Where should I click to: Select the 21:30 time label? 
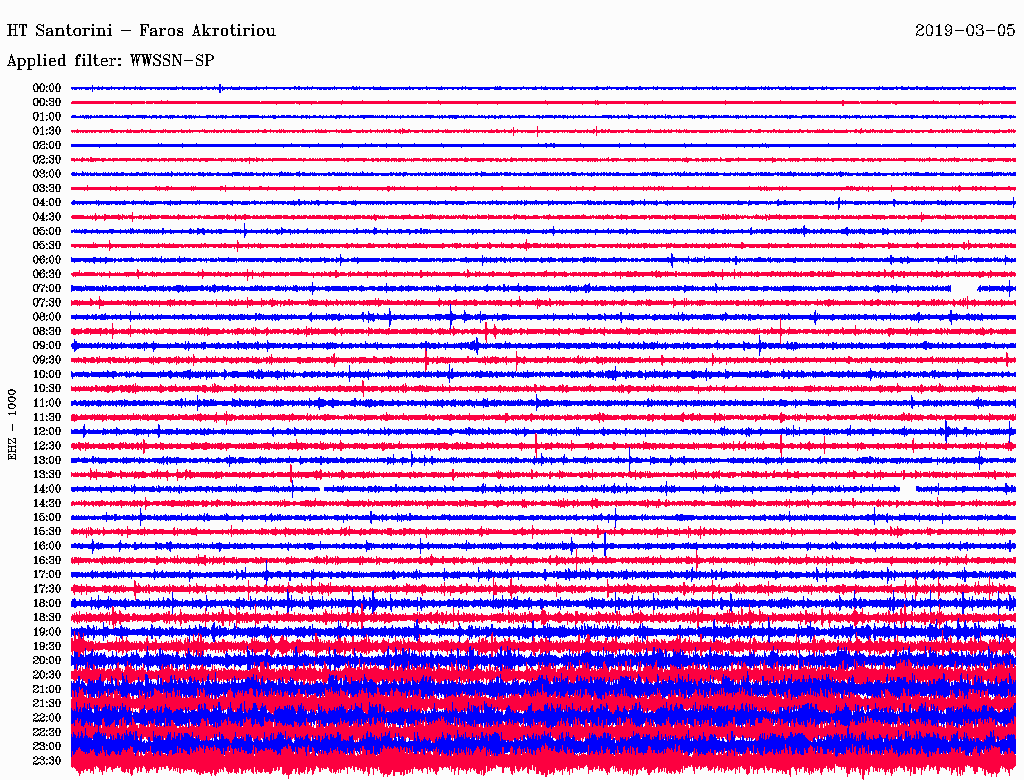47,704
